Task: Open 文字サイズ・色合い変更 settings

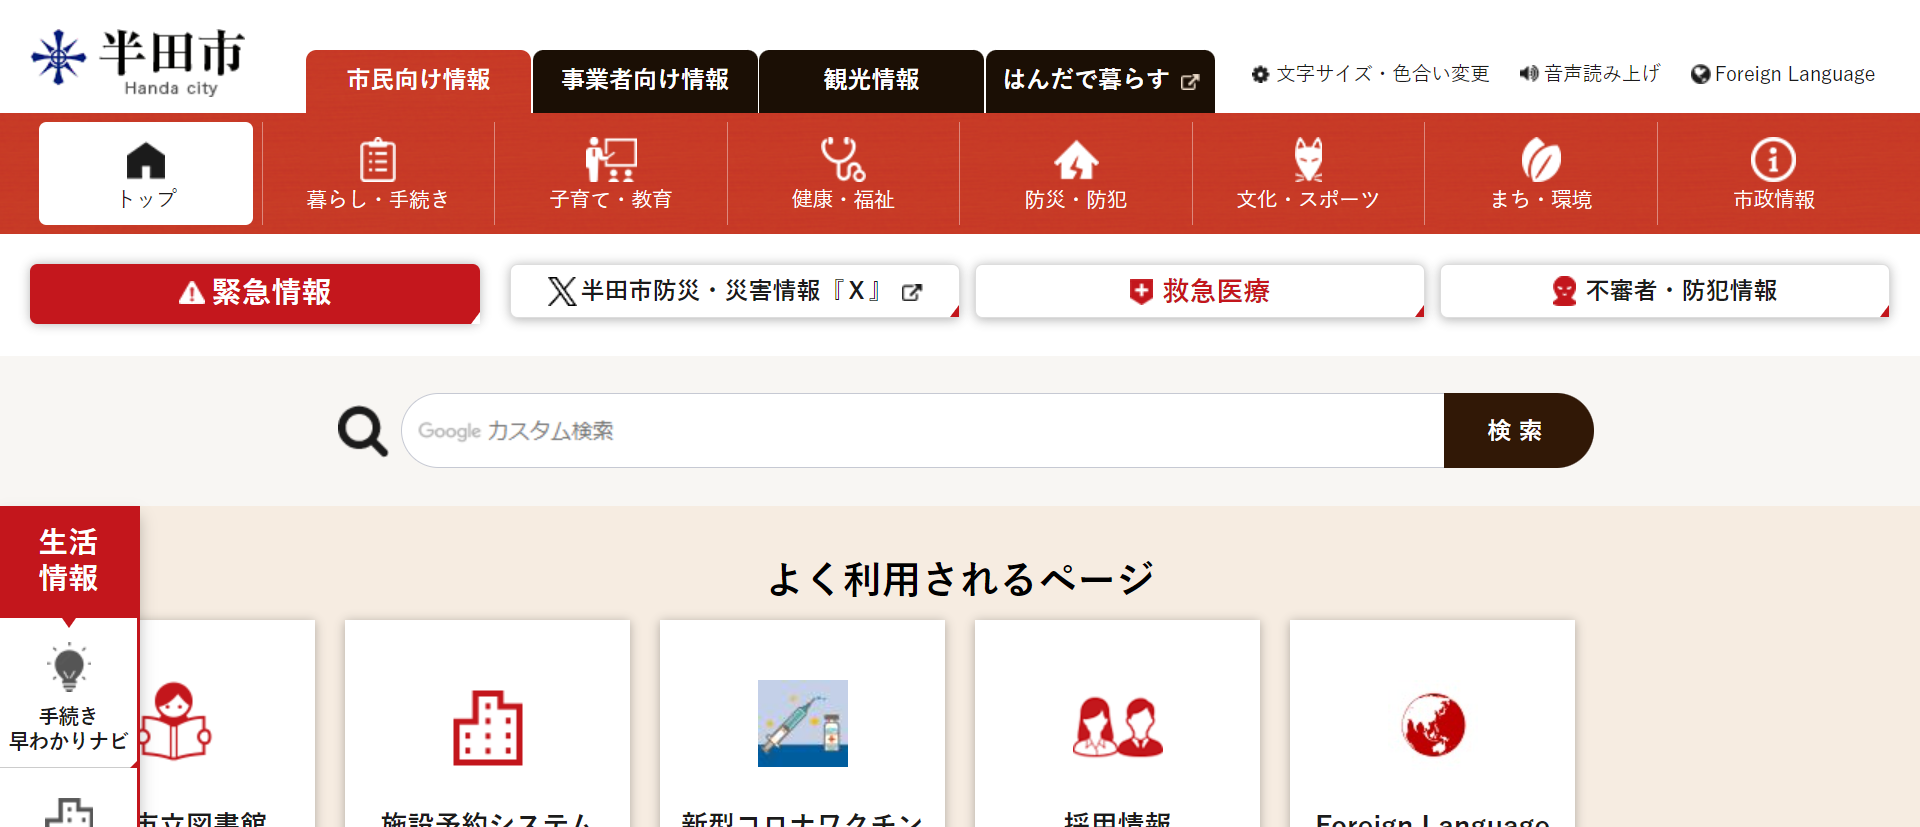Action: pyautogui.click(x=1371, y=74)
